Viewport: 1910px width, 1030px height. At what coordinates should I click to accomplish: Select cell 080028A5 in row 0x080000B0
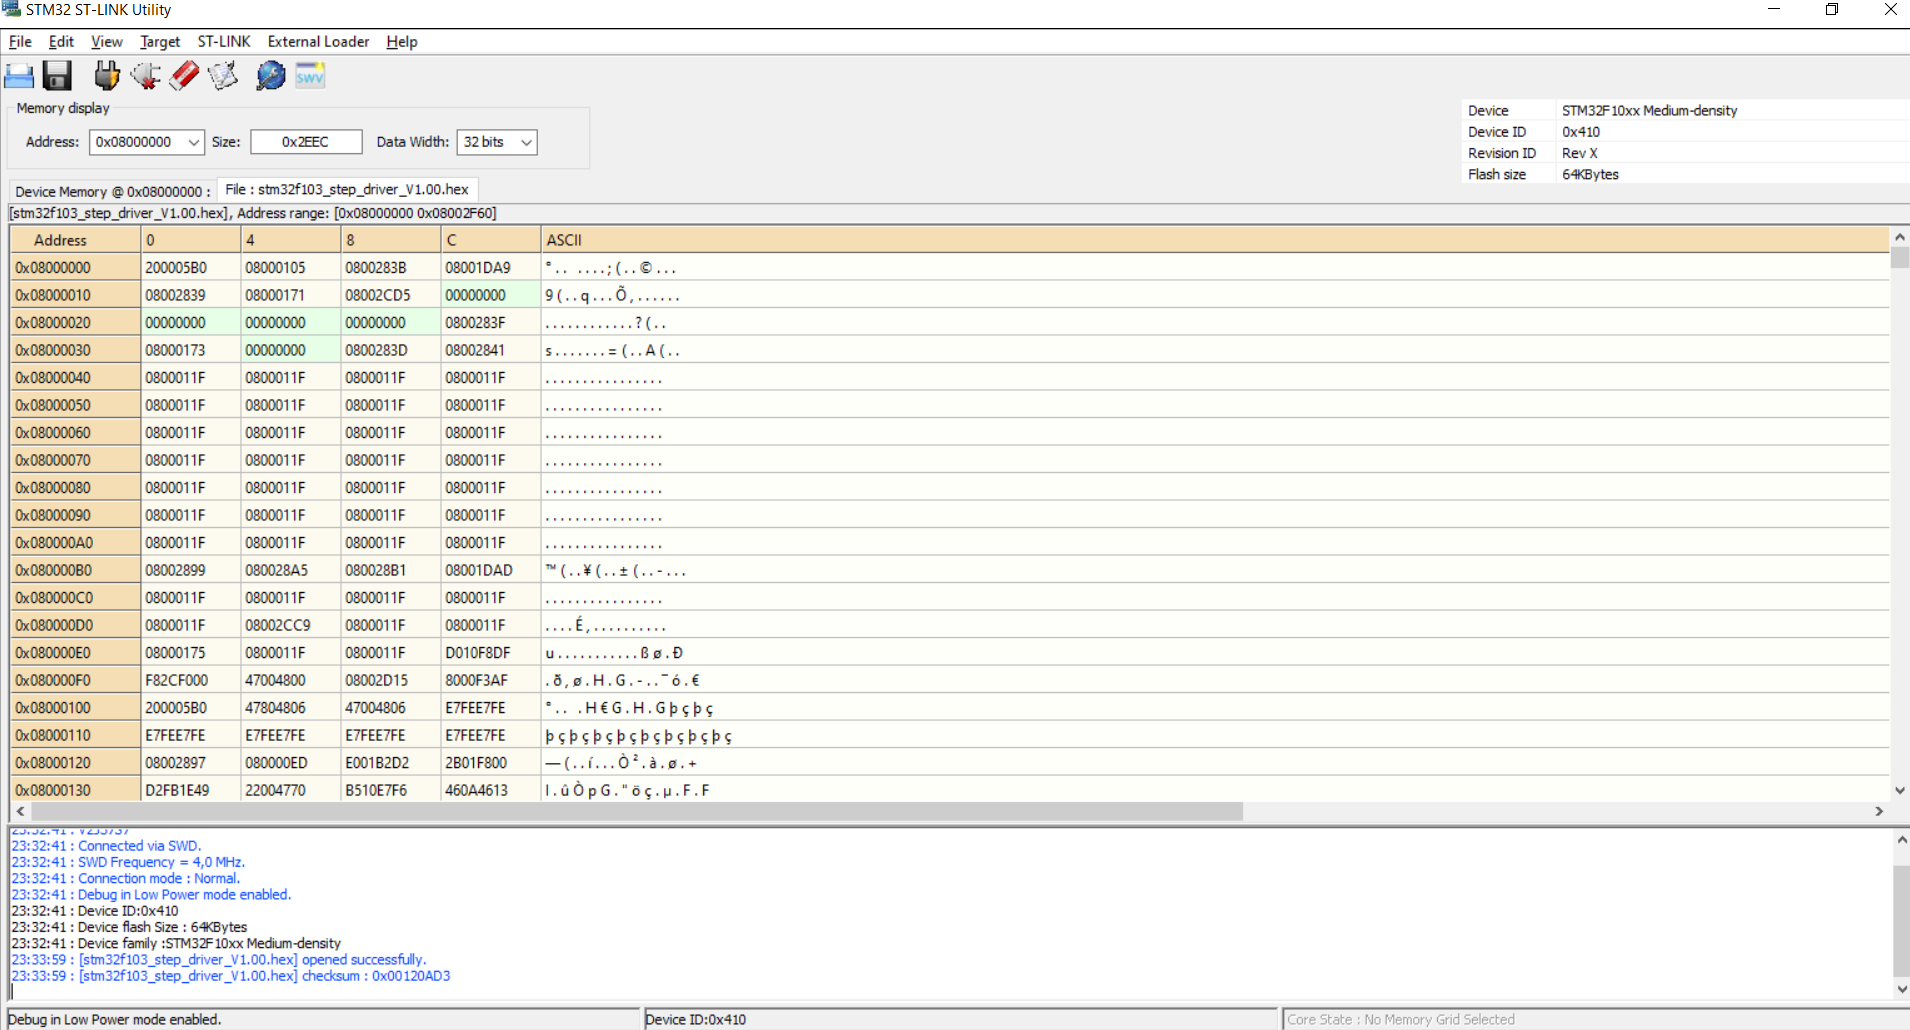[x=291, y=570]
